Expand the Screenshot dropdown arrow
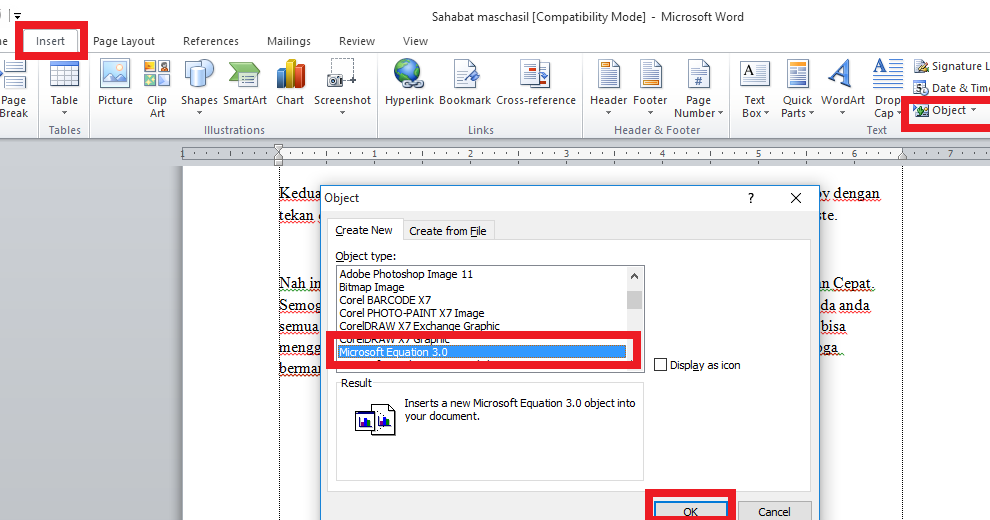990x520 pixels. pyautogui.click(x=343, y=113)
